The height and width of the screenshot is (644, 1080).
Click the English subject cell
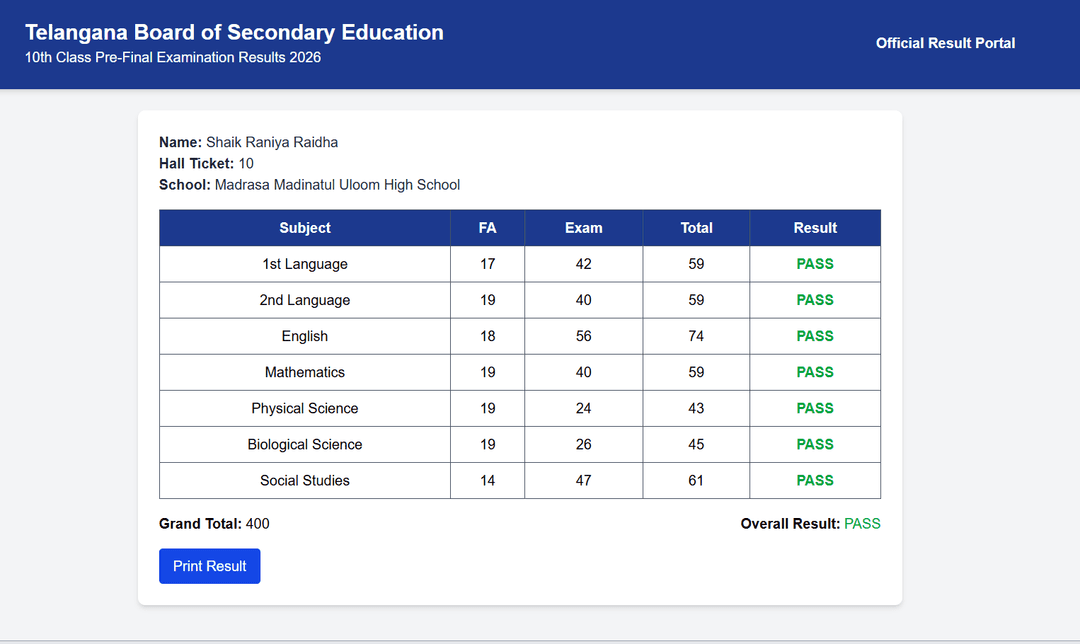[x=304, y=336]
